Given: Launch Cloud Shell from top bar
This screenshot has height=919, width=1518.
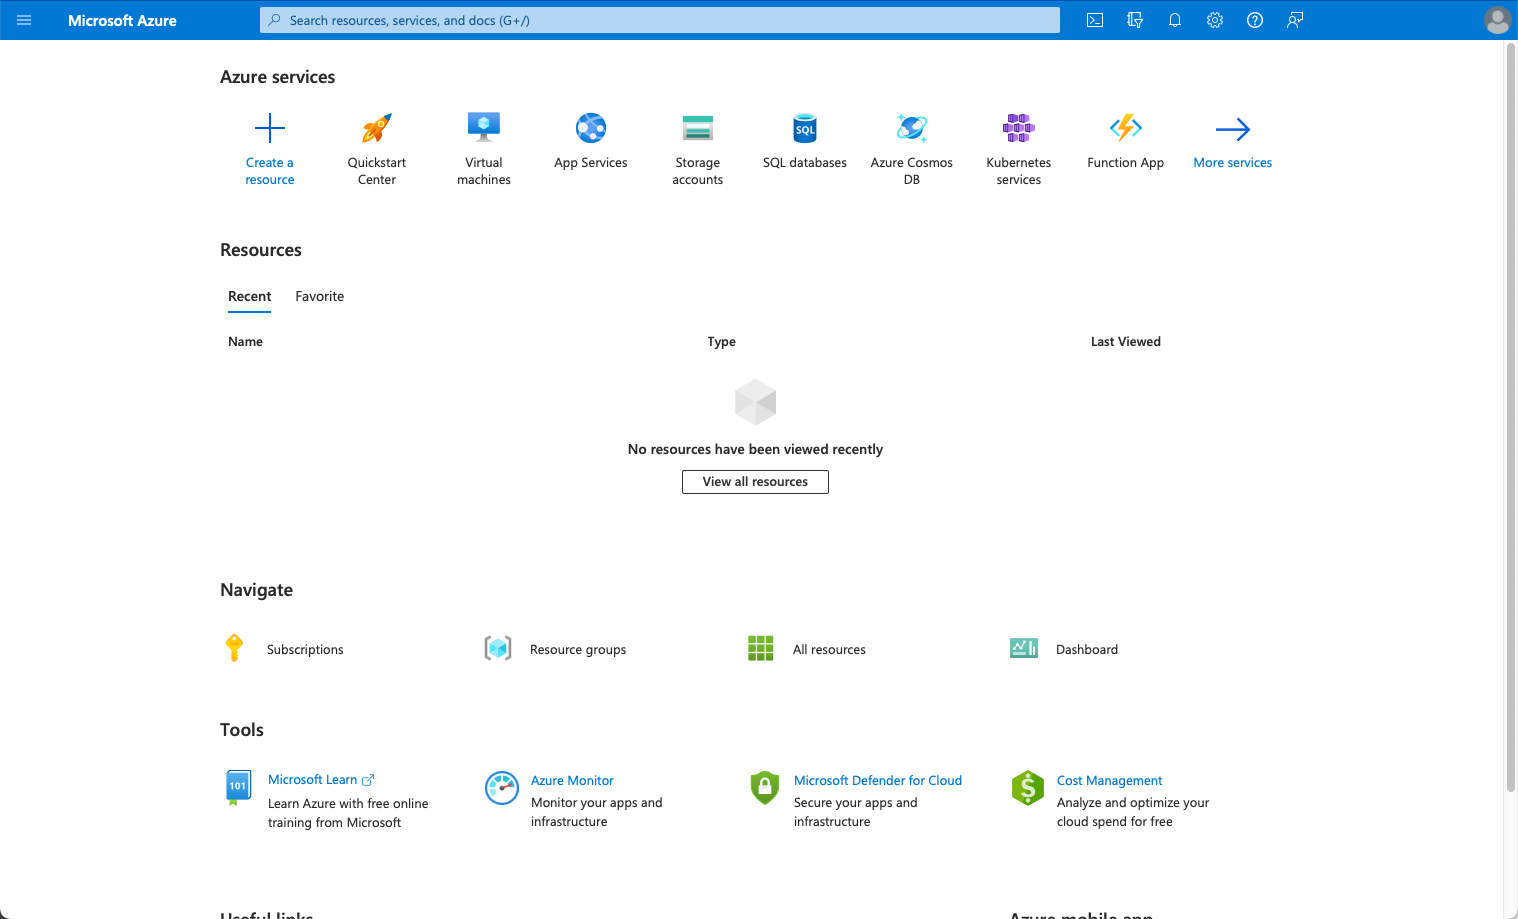Looking at the screenshot, I should tap(1095, 20).
